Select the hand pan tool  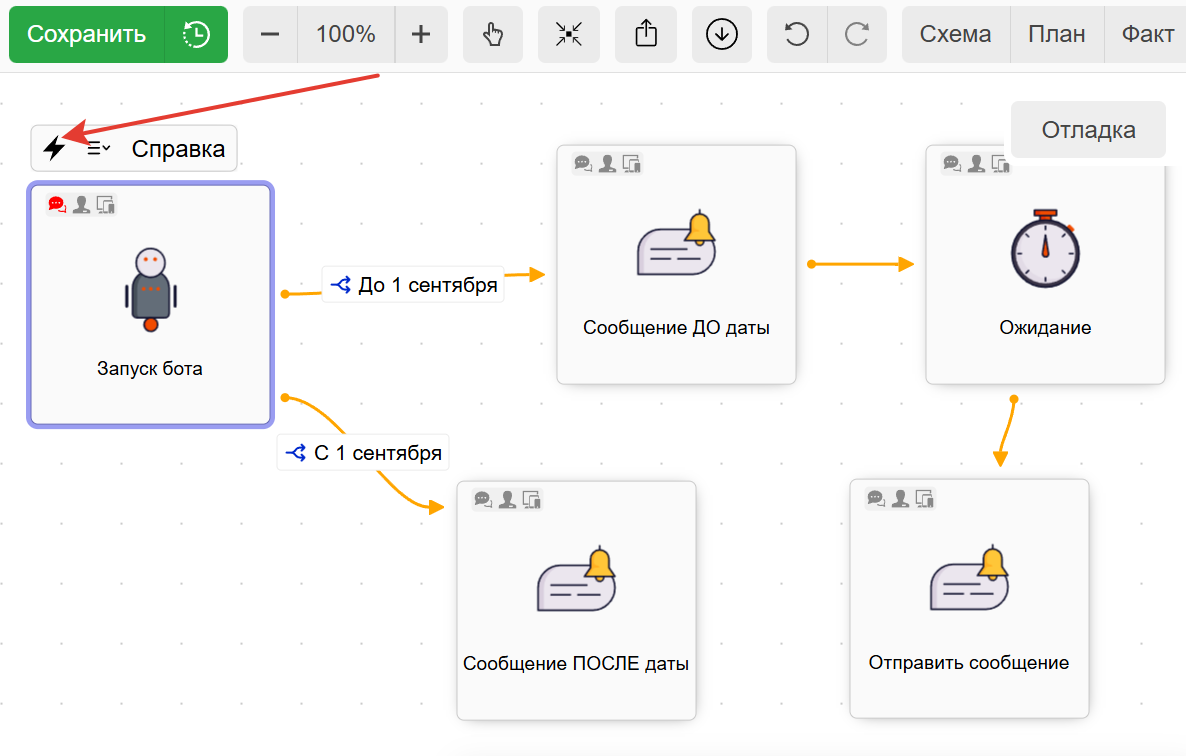pyautogui.click(x=493, y=34)
